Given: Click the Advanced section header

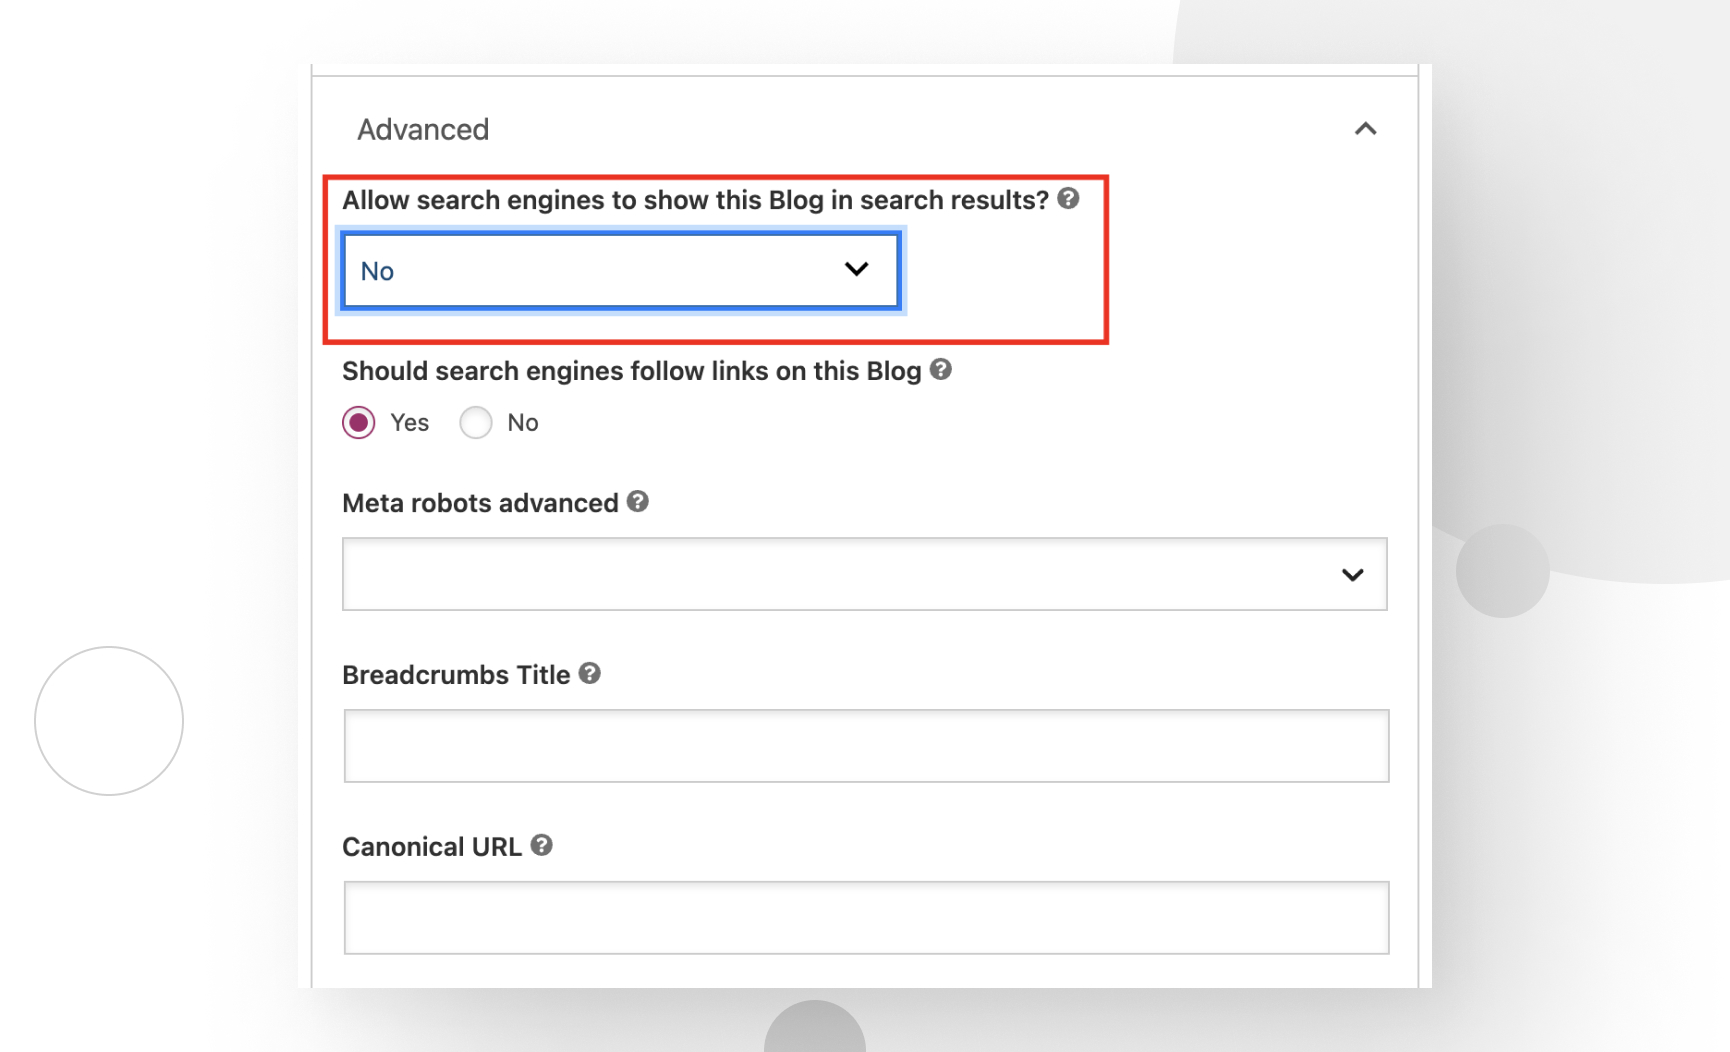Looking at the screenshot, I should coord(423,128).
